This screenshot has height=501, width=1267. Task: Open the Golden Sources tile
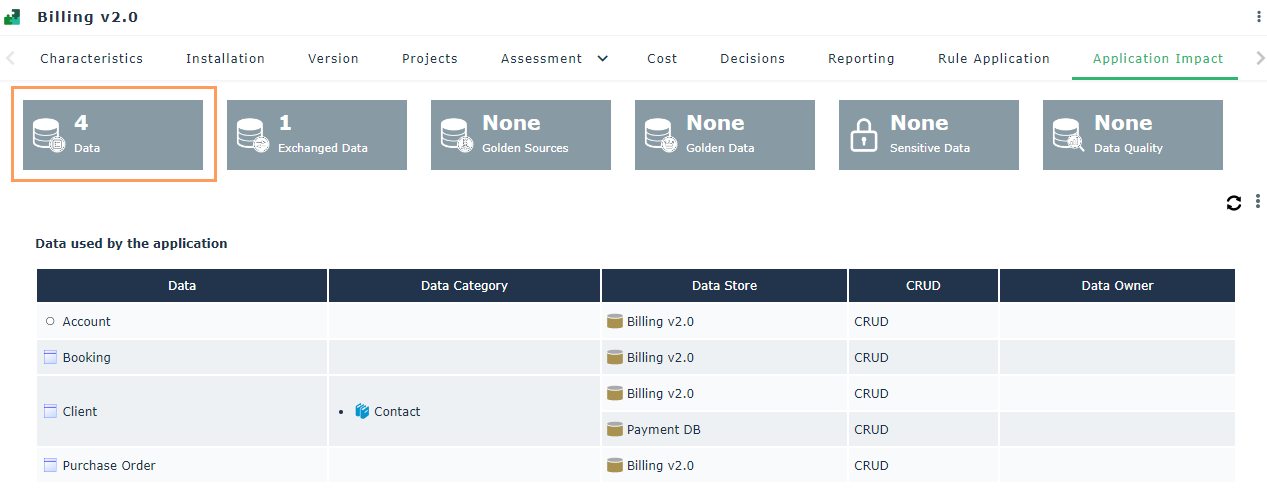click(x=521, y=135)
